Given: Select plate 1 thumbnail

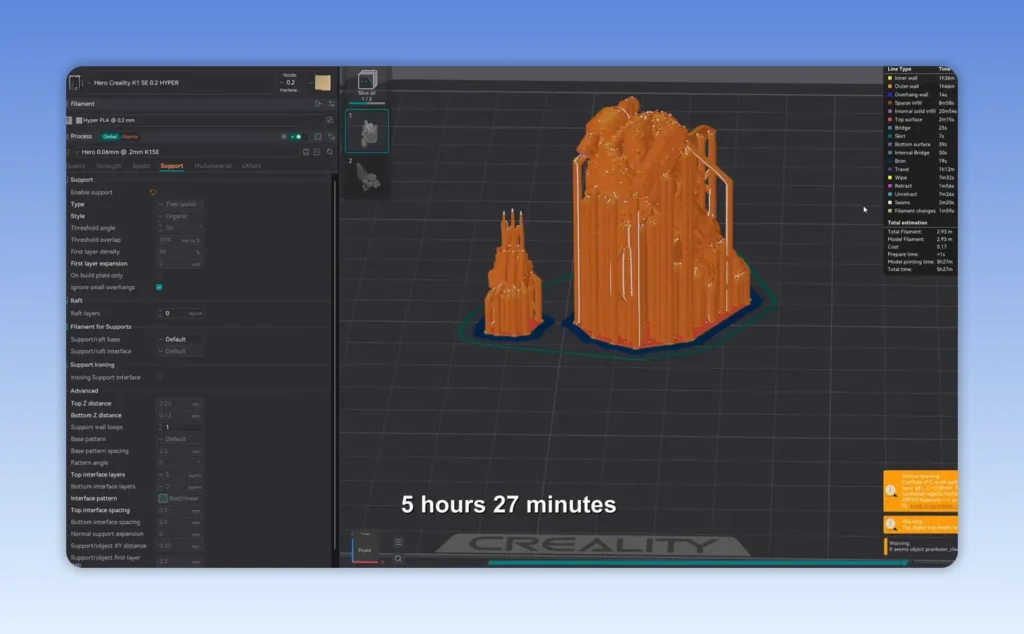Looking at the screenshot, I should tap(367, 131).
